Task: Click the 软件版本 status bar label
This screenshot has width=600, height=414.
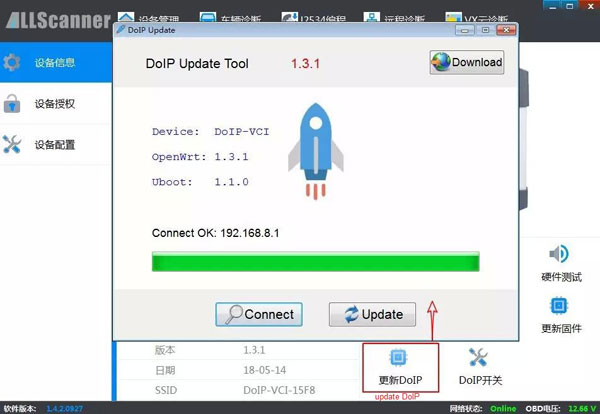Action: coord(20,409)
